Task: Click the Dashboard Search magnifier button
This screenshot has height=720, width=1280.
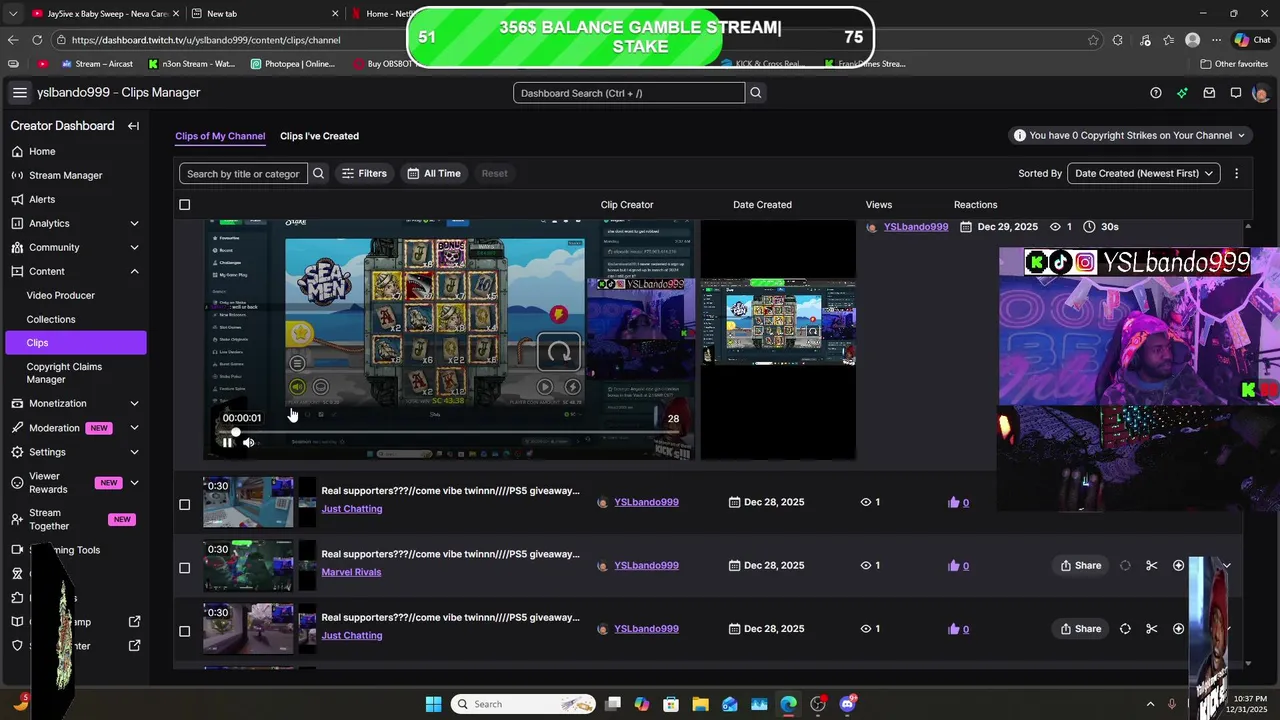Action: click(x=756, y=93)
